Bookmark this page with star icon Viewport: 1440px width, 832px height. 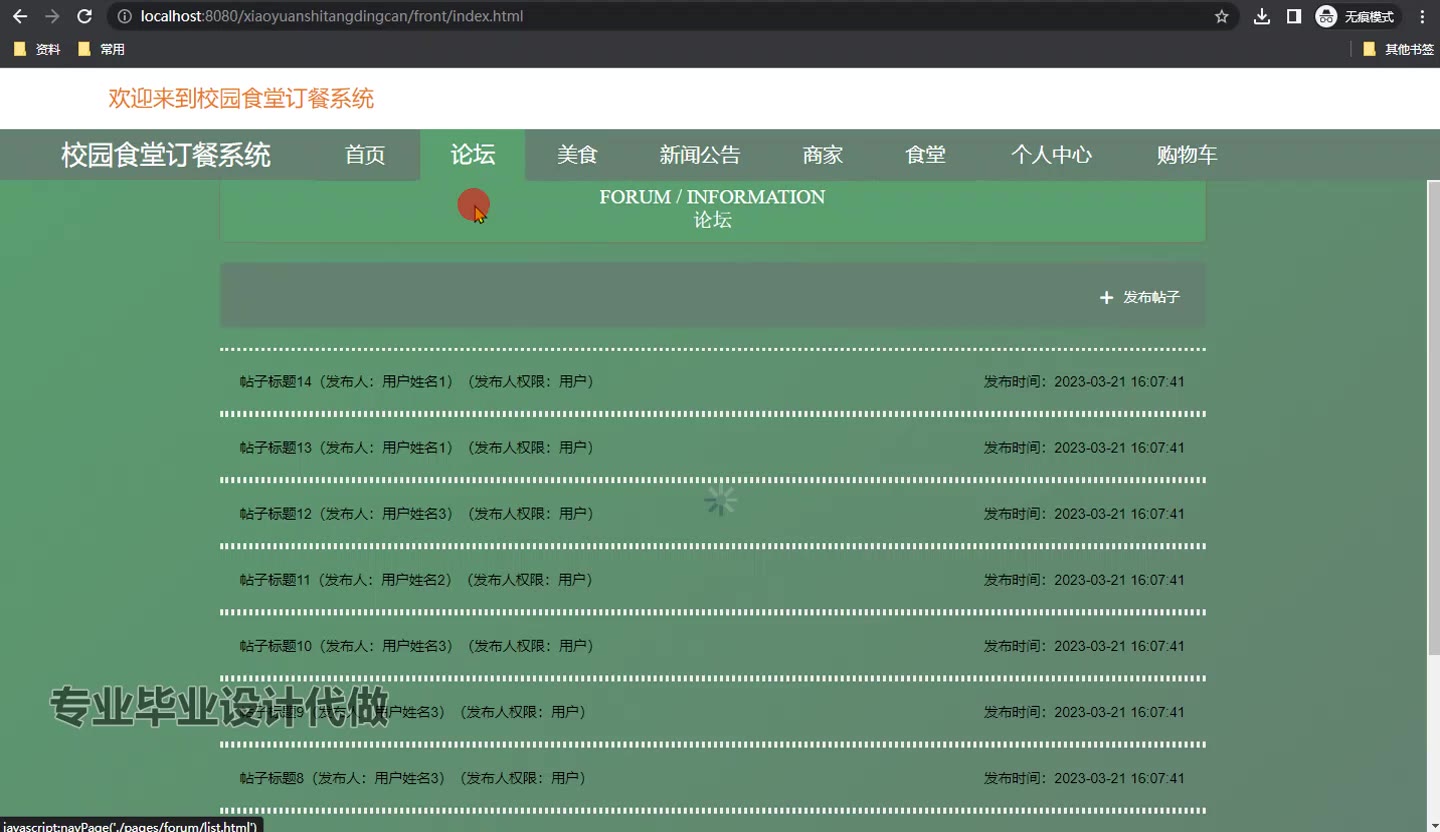[x=1221, y=16]
